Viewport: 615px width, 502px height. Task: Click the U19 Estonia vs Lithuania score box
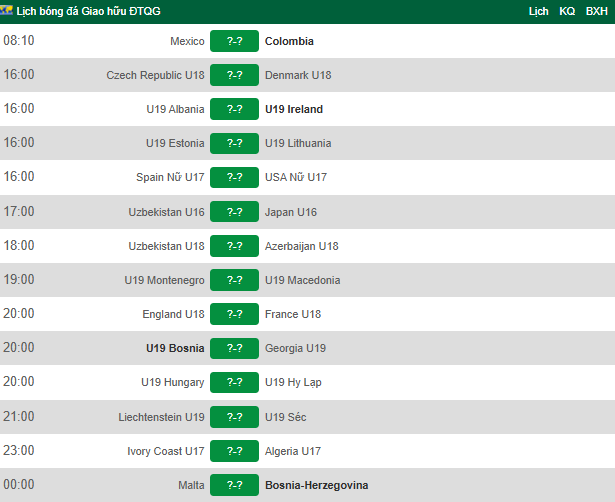point(235,143)
